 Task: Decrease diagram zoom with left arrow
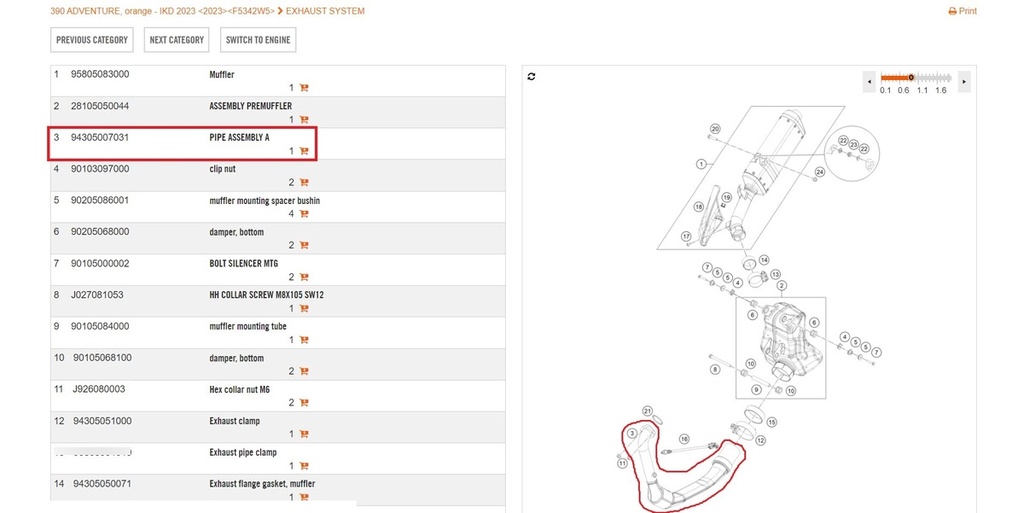869,82
